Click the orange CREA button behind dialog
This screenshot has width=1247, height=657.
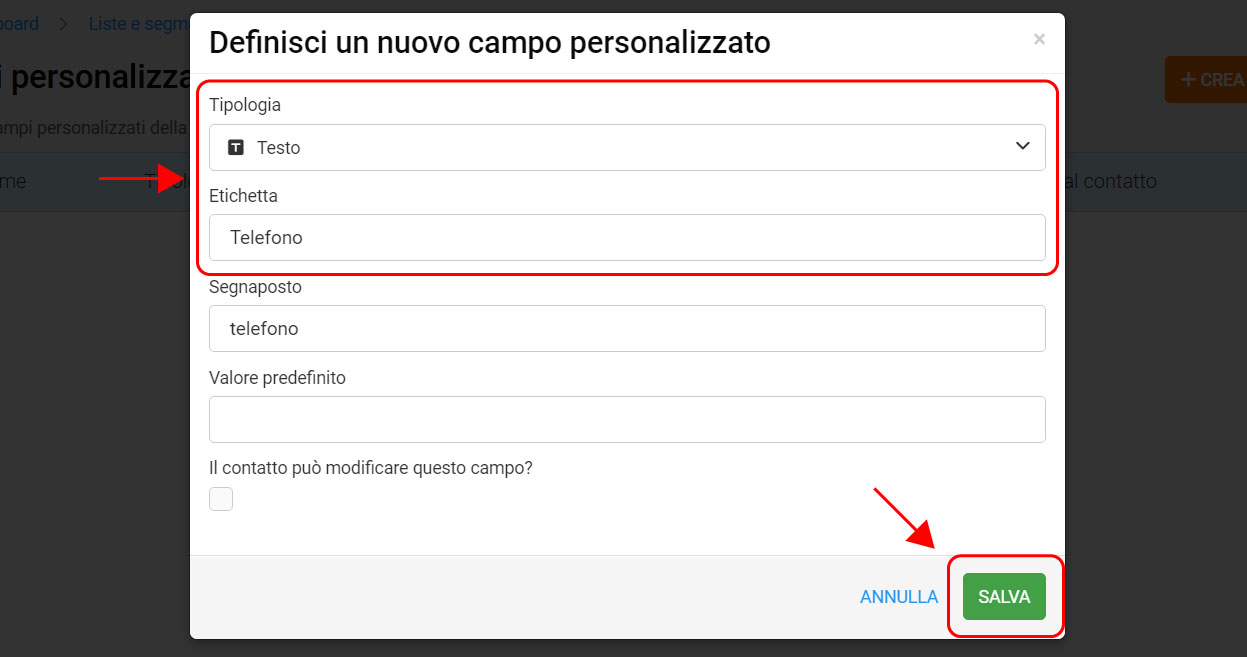point(1206,80)
